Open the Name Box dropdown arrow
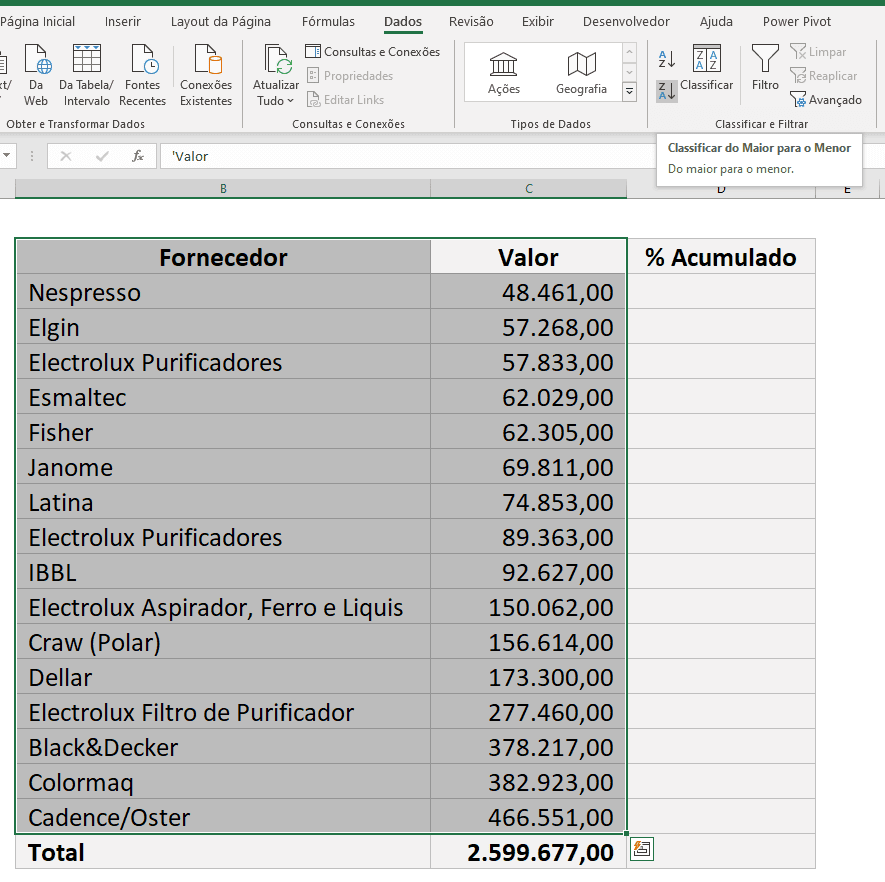885x882 pixels. (x=6, y=156)
